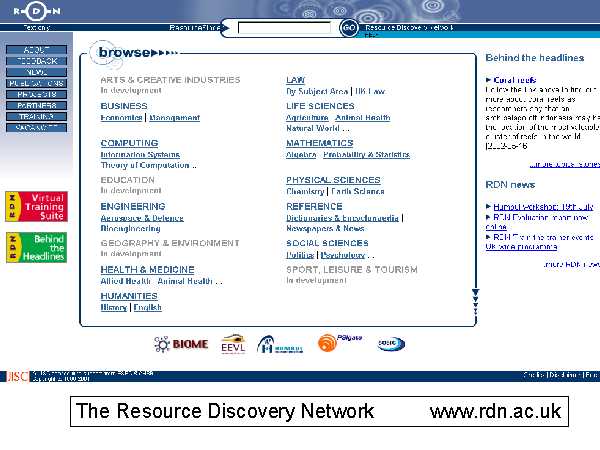
Task: Open the EEVL hub logo
Action: coord(233,344)
